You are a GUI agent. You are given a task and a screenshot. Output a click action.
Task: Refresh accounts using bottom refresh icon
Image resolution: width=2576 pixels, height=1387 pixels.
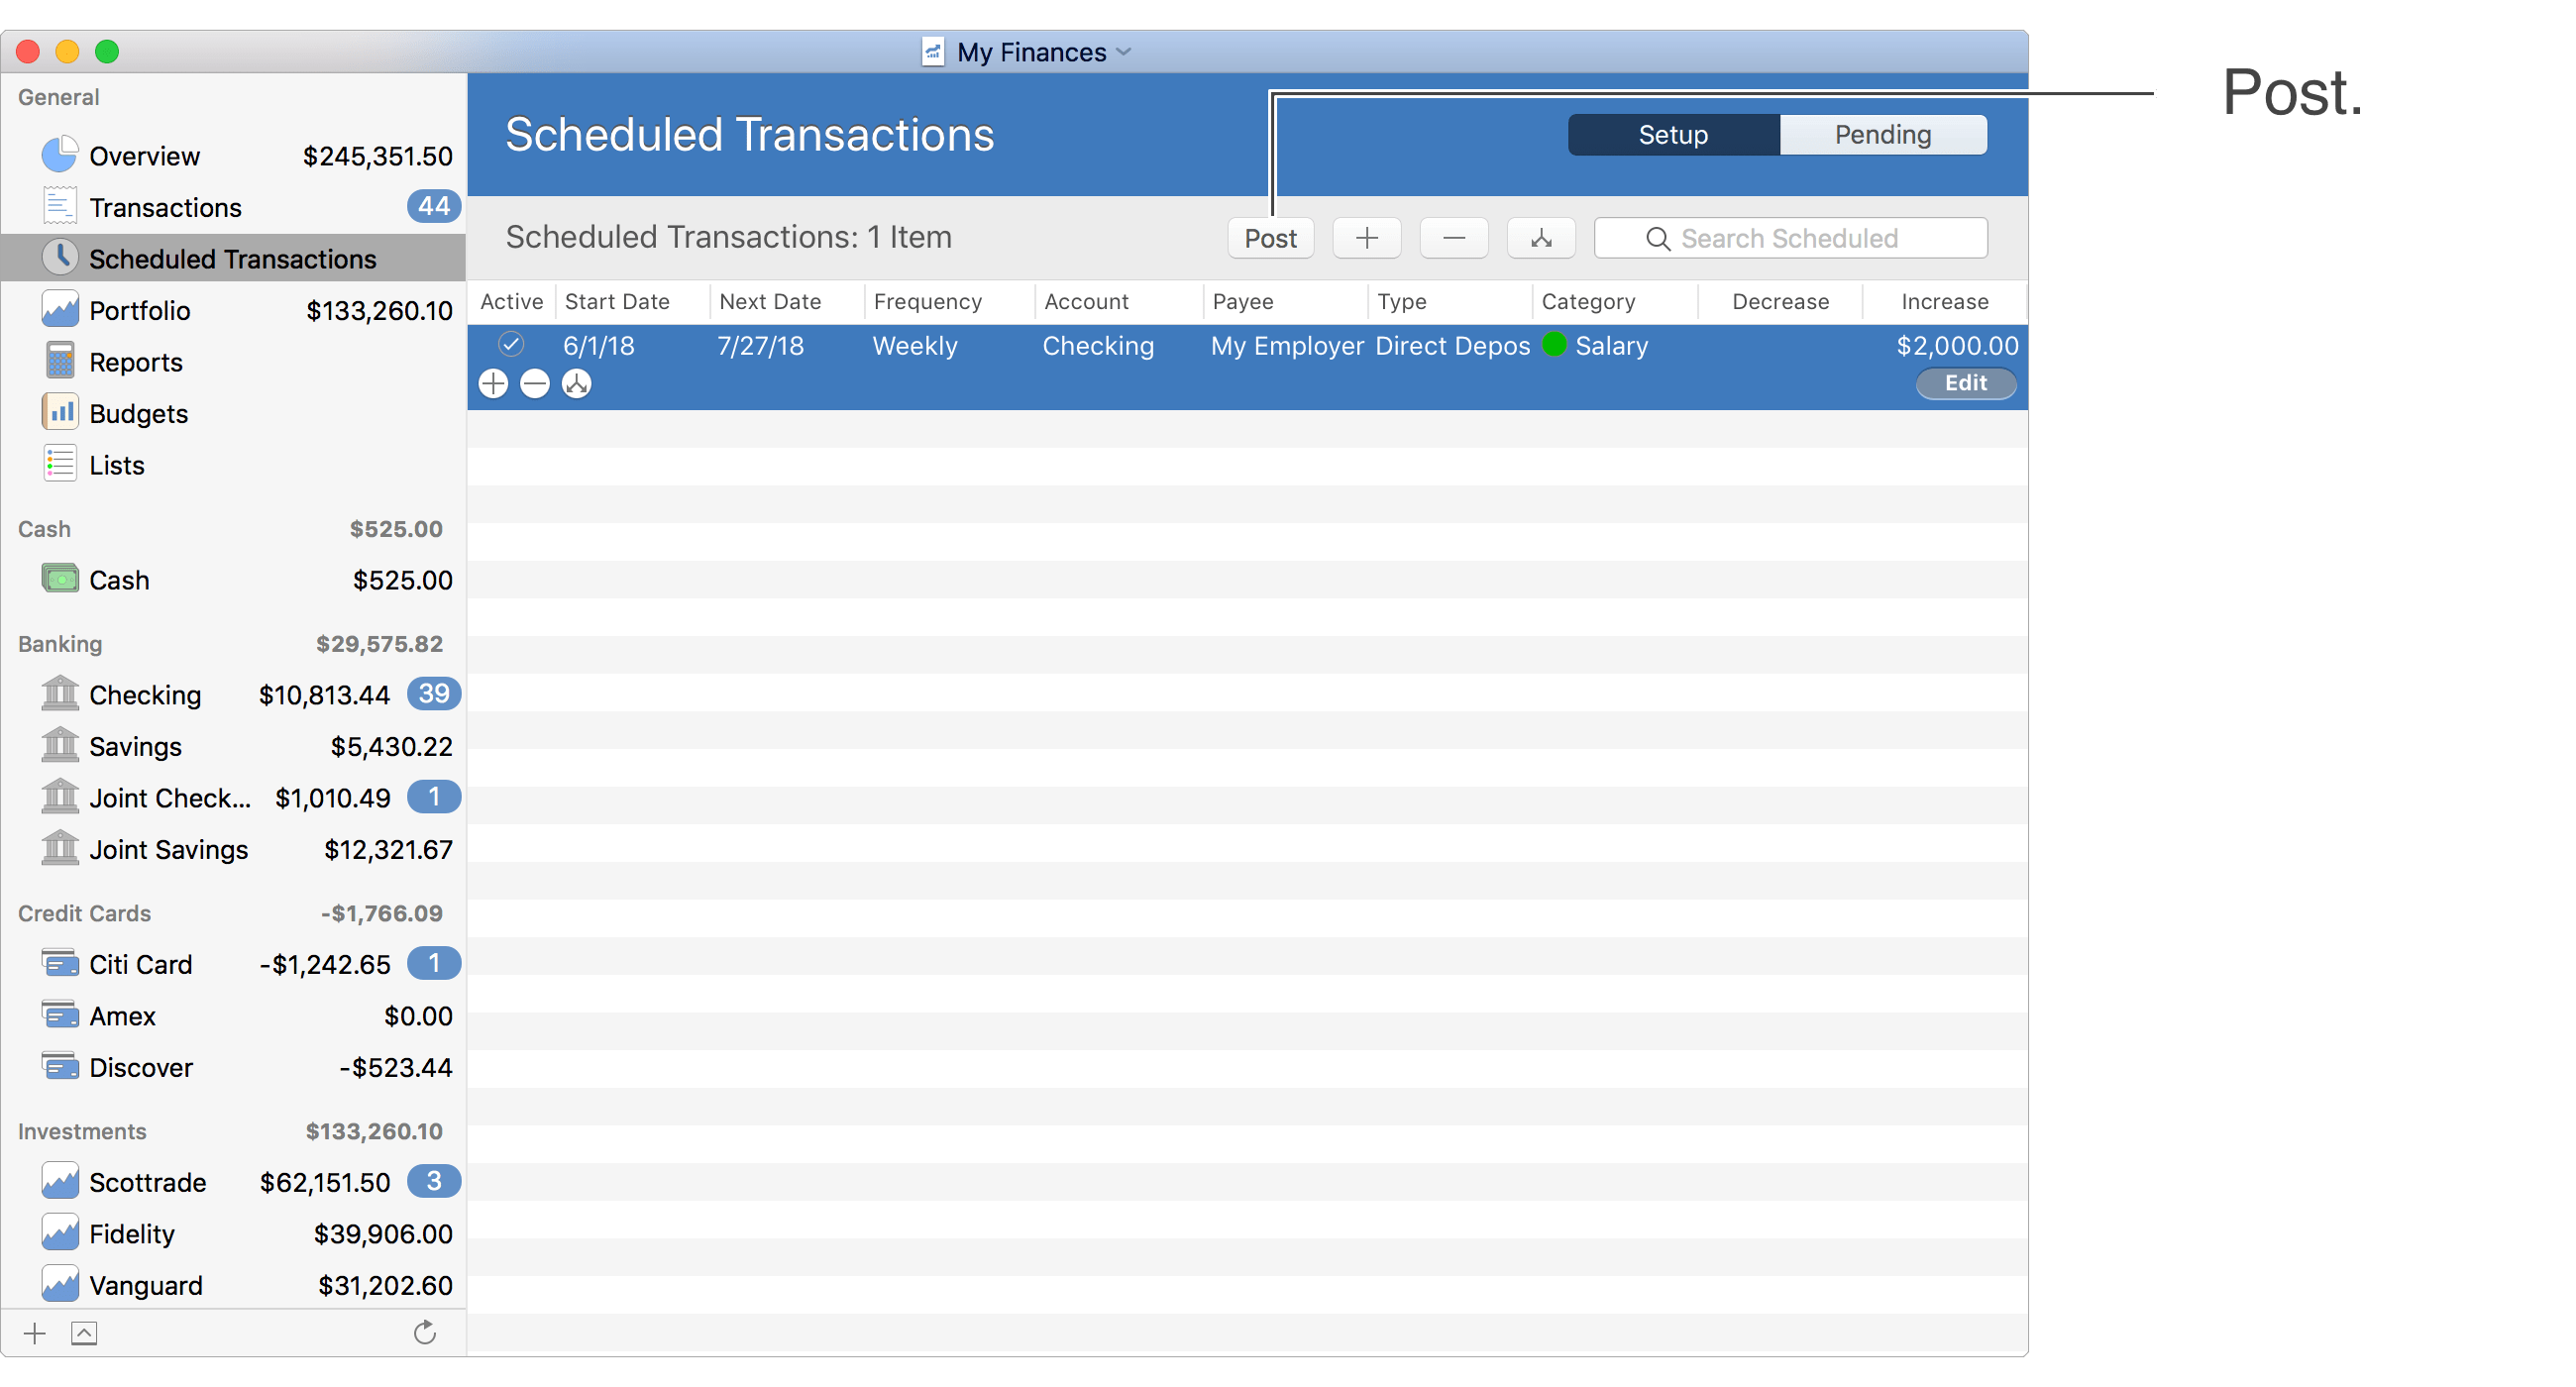pos(425,1332)
